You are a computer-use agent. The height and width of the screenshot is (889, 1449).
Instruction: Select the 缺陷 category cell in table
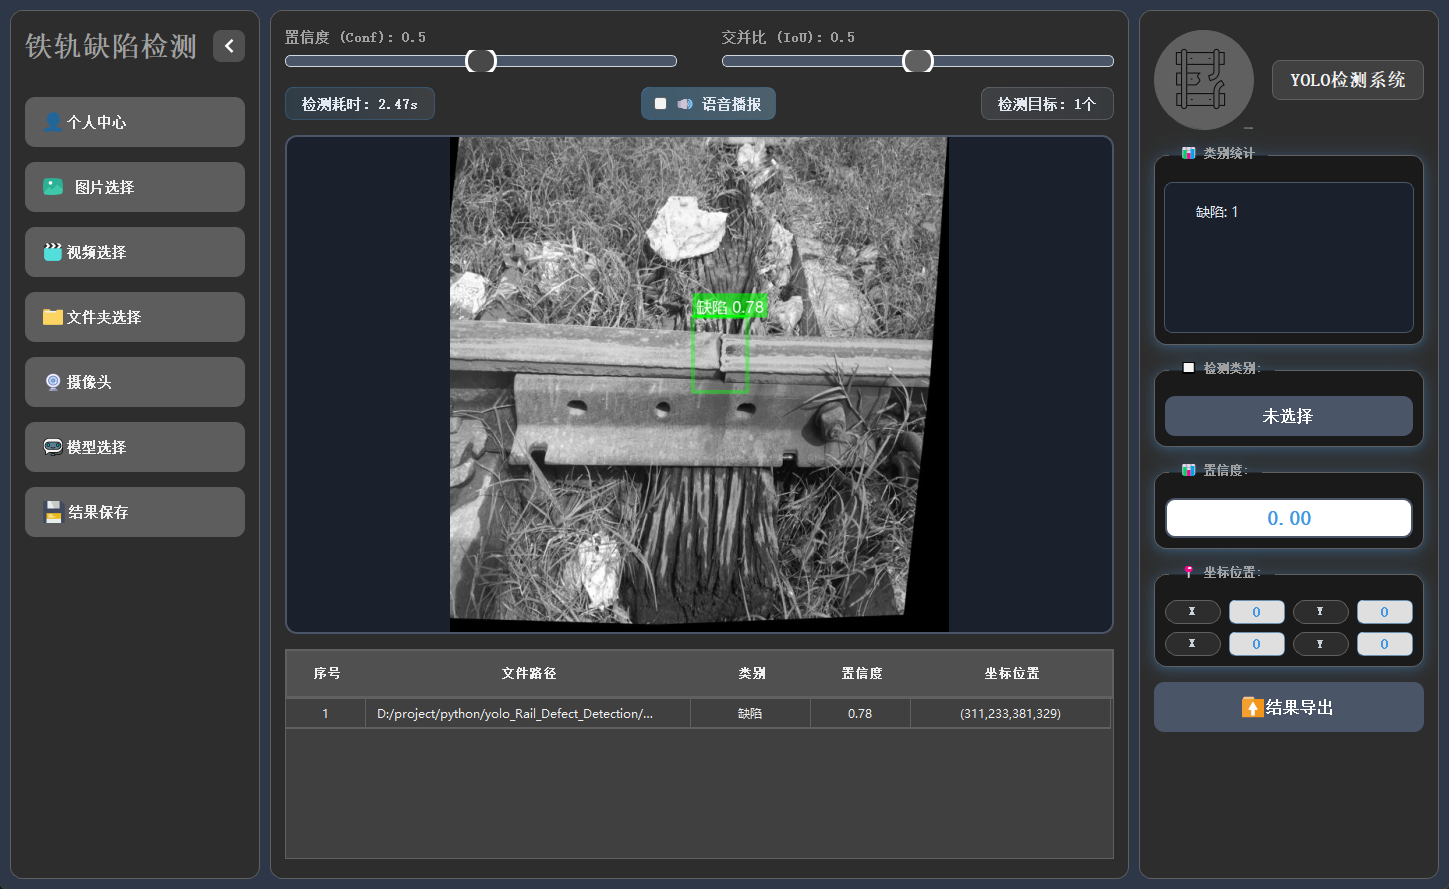[750, 713]
